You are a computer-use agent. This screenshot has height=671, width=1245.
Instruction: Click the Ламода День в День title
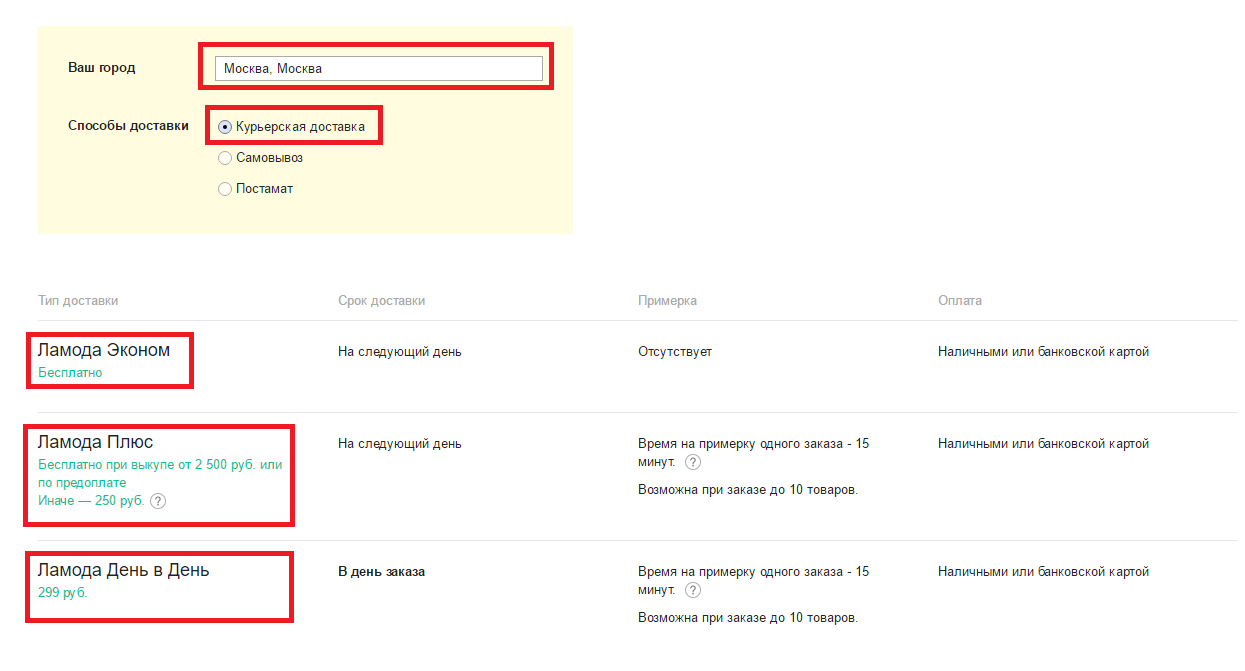pyautogui.click(x=124, y=570)
